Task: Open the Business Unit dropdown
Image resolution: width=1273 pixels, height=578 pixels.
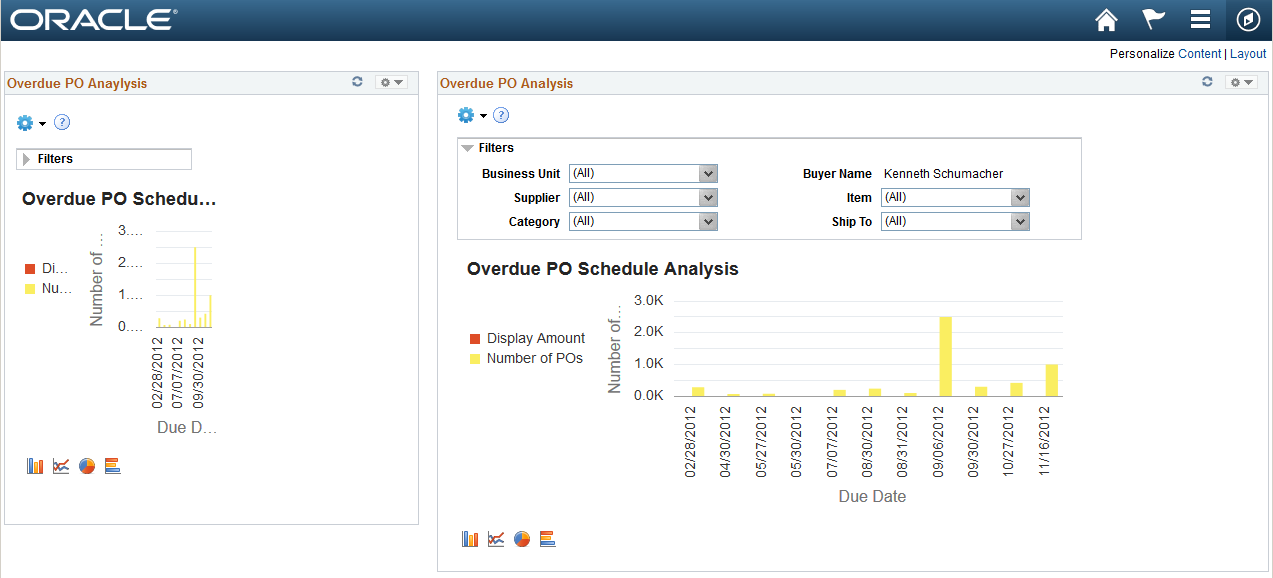Action: coord(643,173)
